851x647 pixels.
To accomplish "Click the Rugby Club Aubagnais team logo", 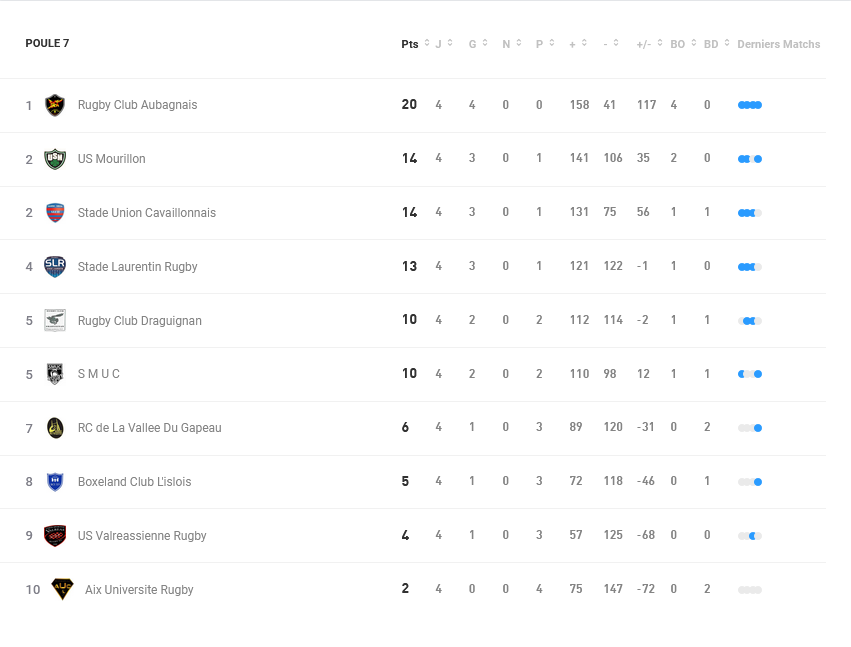I will point(55,105).
